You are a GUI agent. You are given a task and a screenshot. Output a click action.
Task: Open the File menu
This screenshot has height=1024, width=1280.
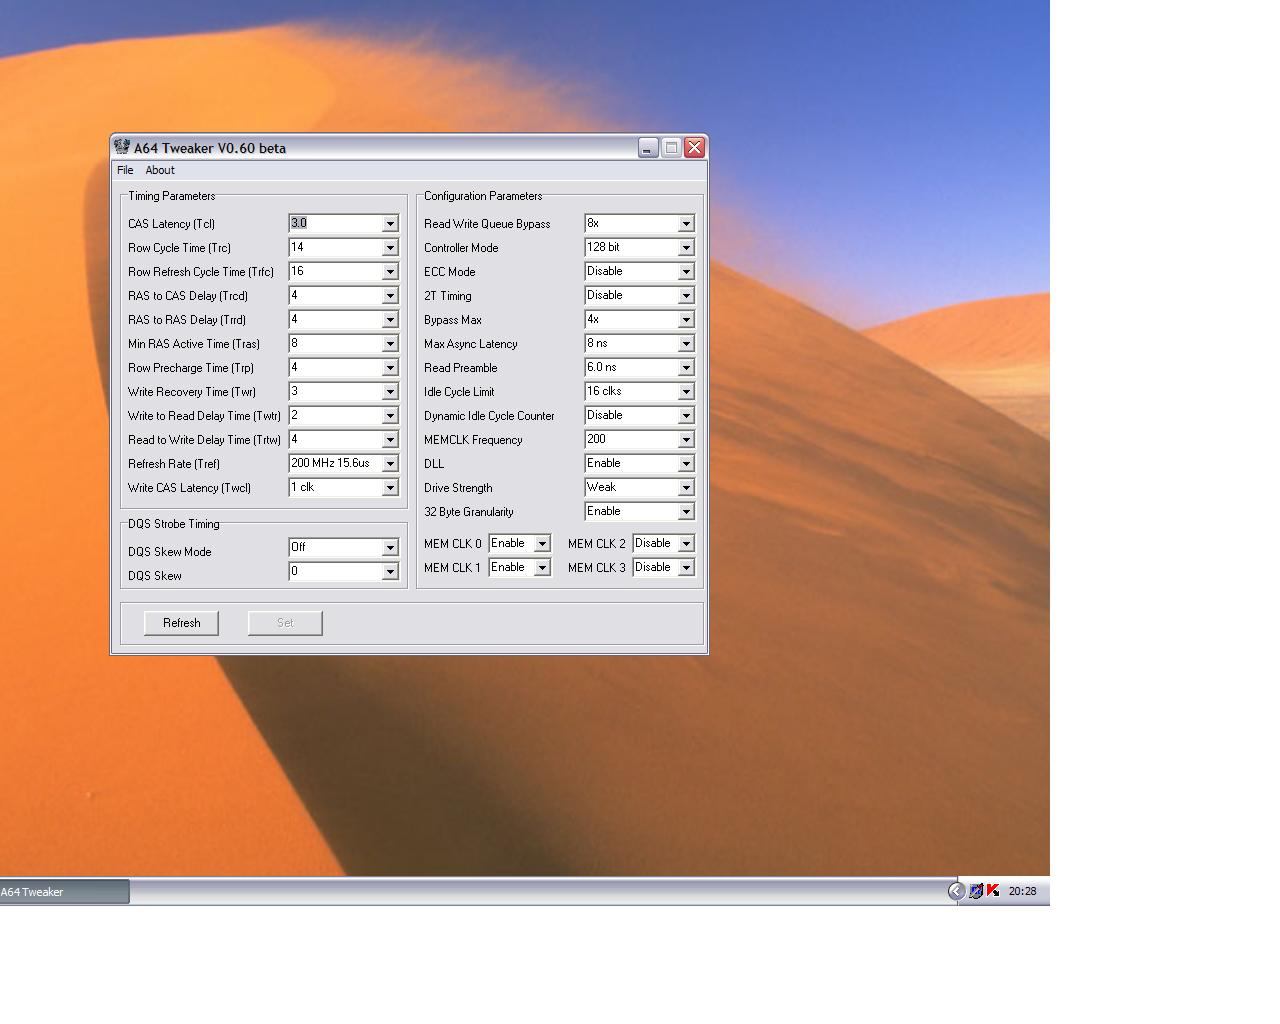[125, 170]
